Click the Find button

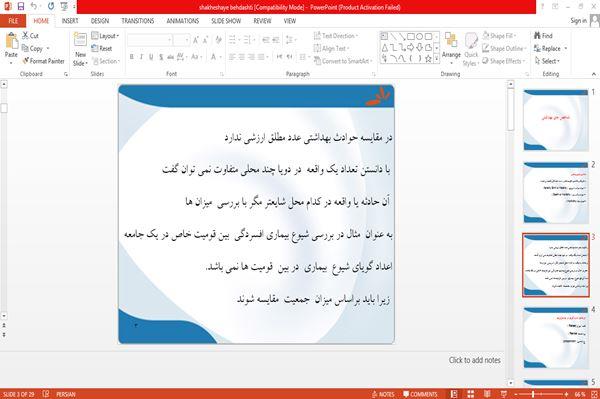tap(543, 36)
